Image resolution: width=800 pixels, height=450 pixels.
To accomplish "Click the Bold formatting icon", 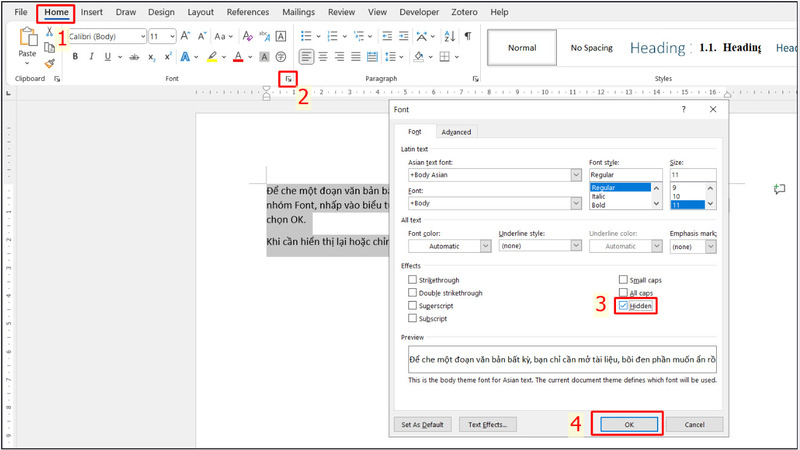I will [75, 57].
